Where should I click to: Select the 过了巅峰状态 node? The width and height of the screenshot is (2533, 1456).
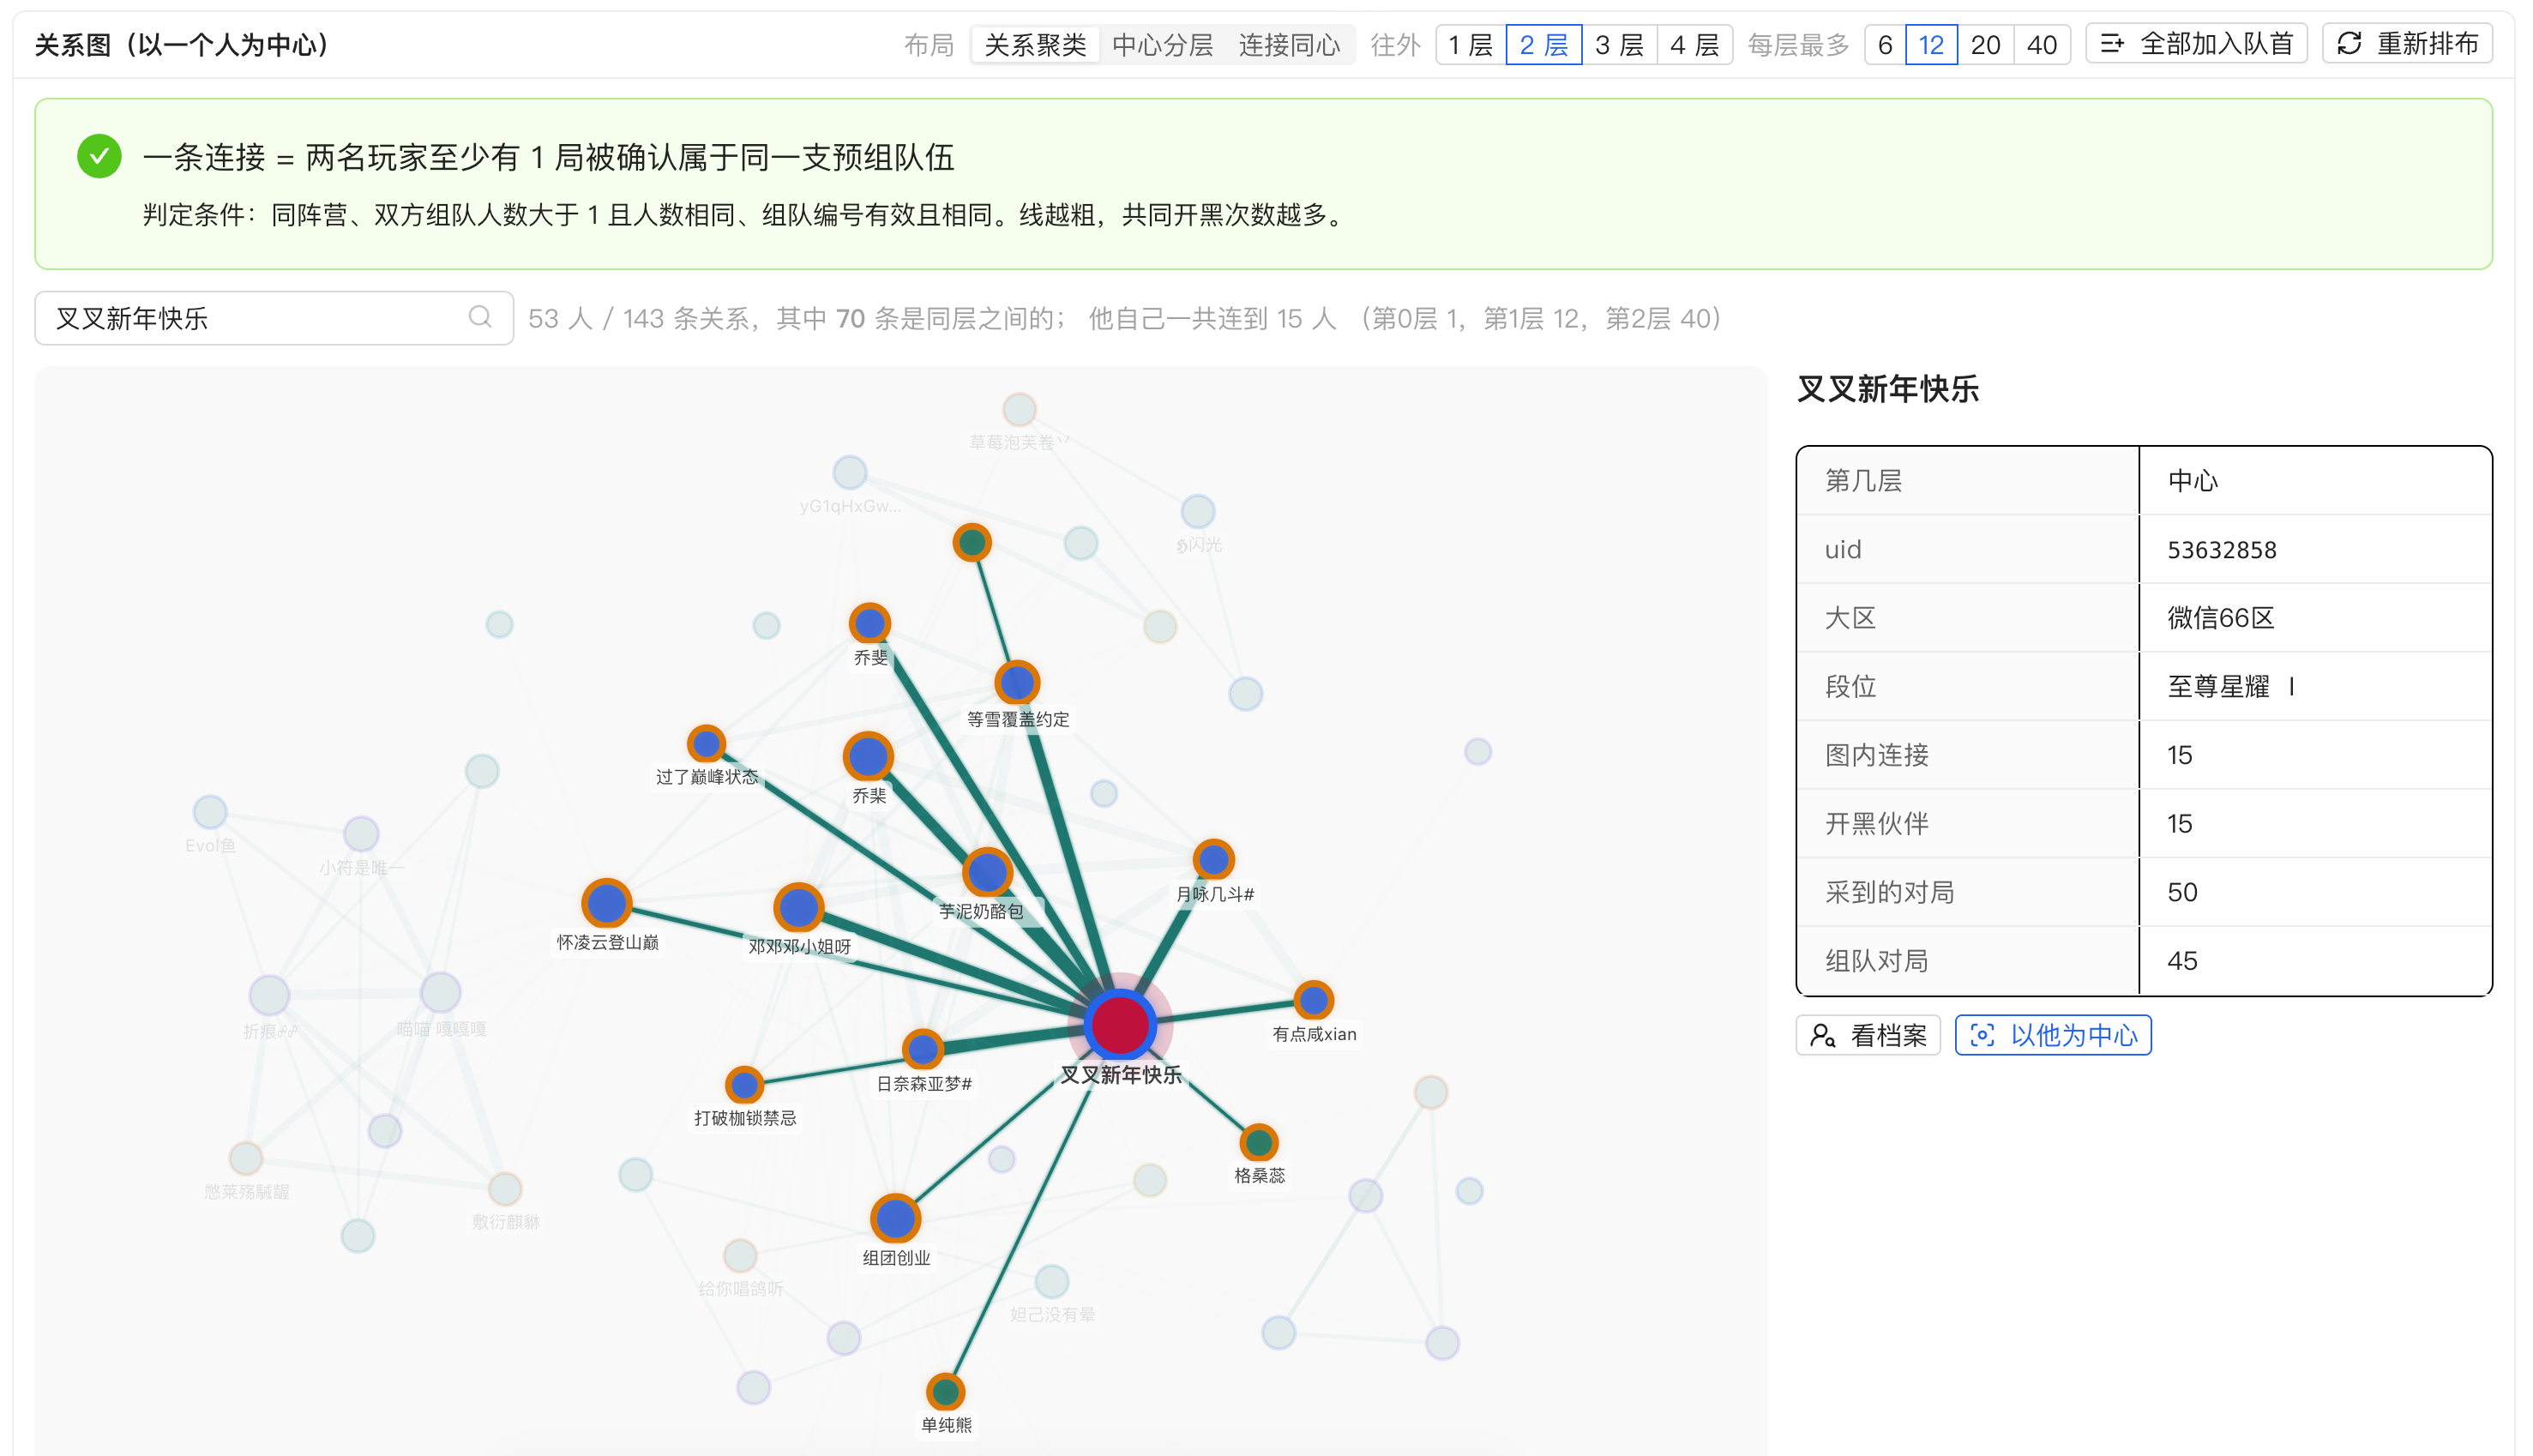coord(706,744)
